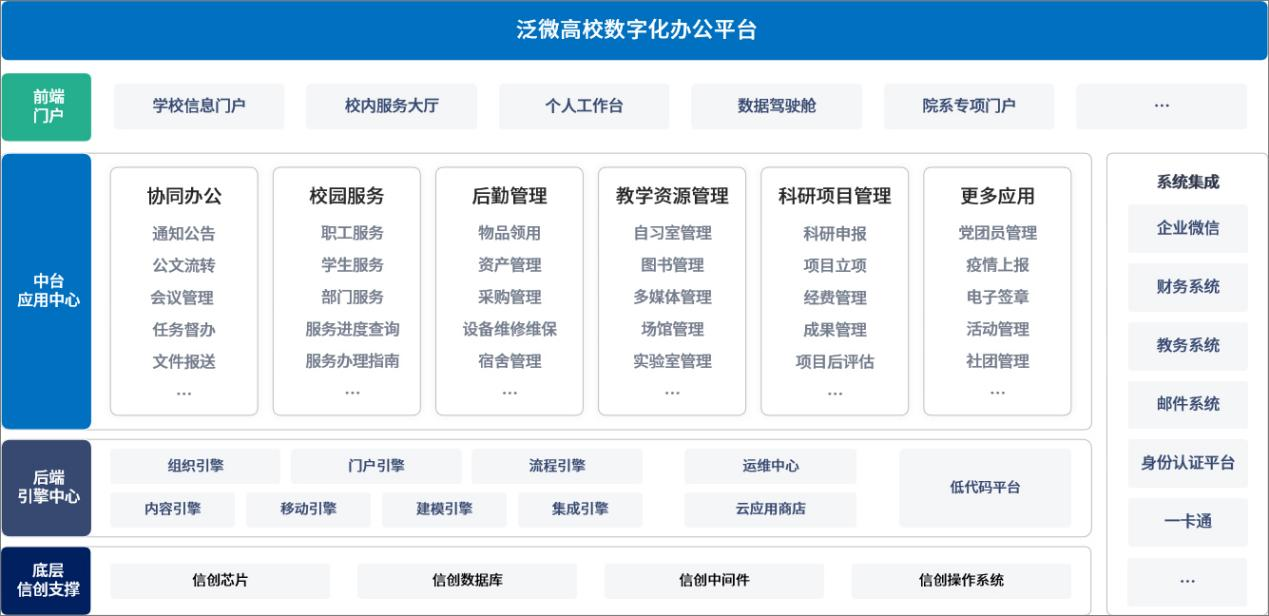Open 实验室管理 item

pyautogui.click(x=672, y=361)
